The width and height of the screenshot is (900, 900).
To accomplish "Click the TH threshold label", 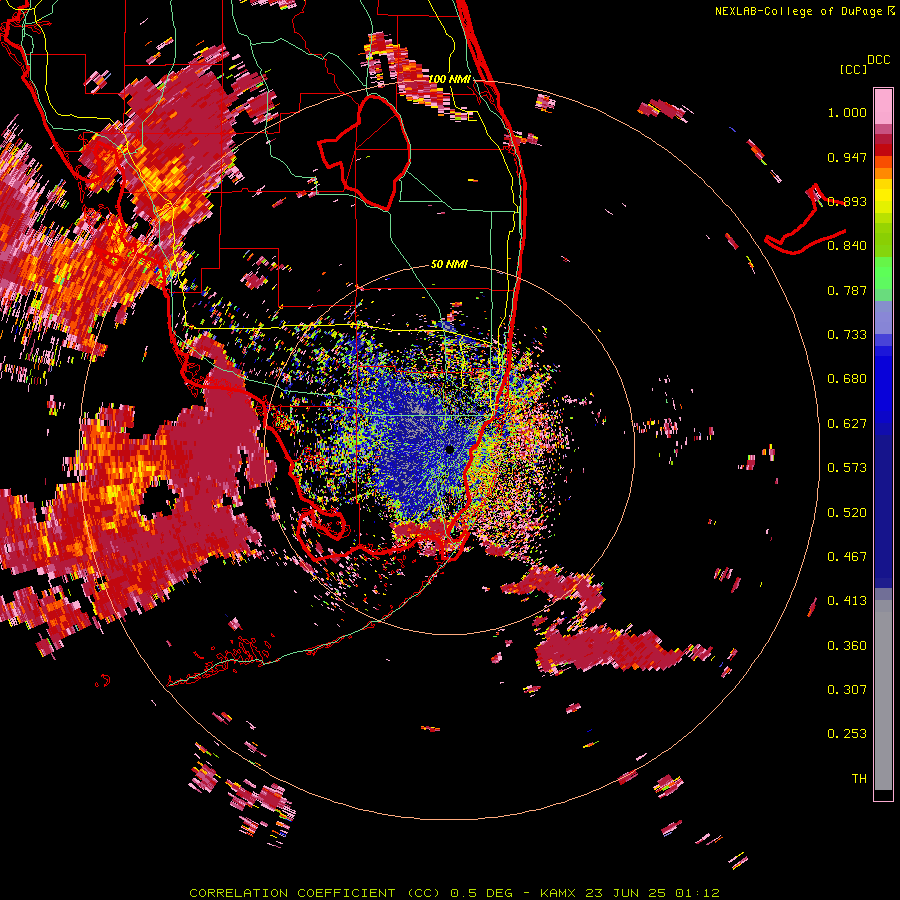I will 859,779.
